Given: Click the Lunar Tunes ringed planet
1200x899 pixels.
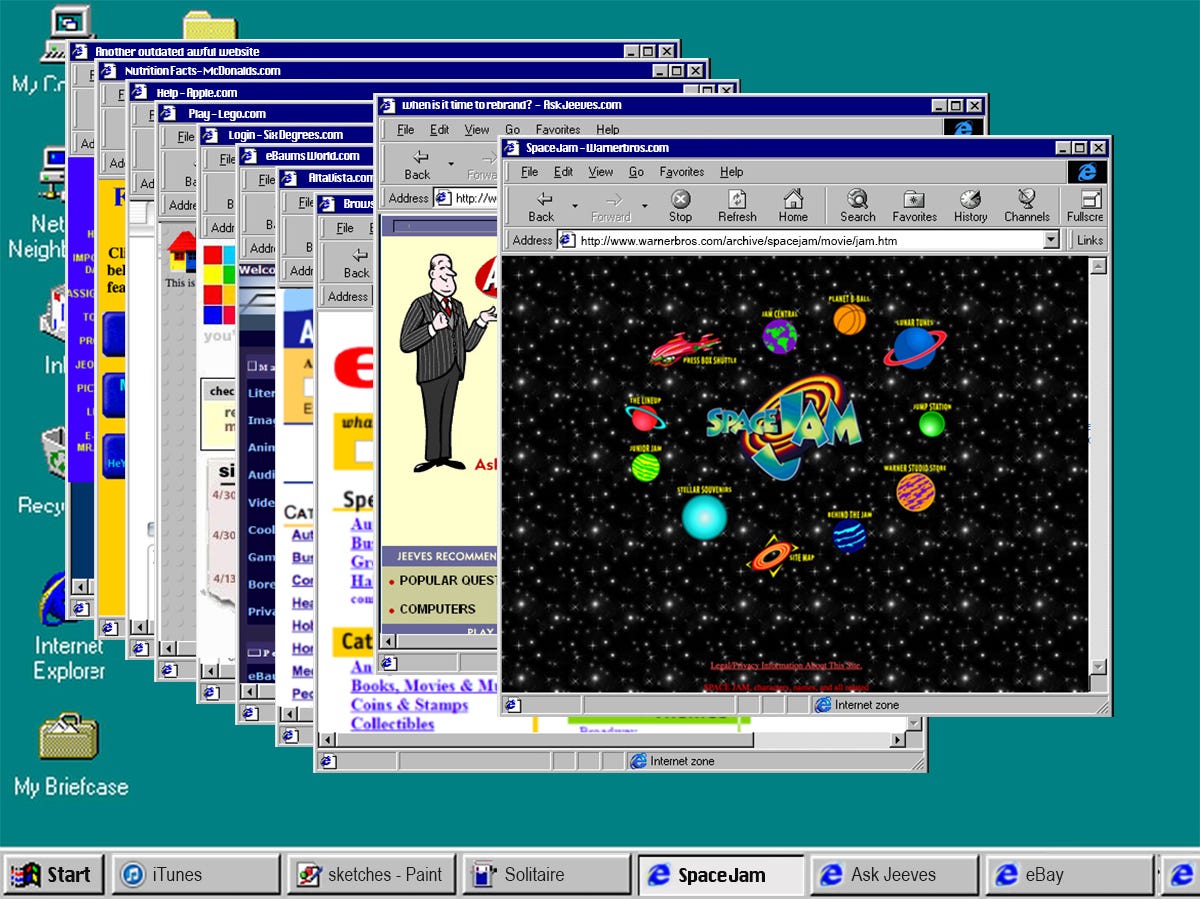Looking at the screenshot, I should click(914, 347).
